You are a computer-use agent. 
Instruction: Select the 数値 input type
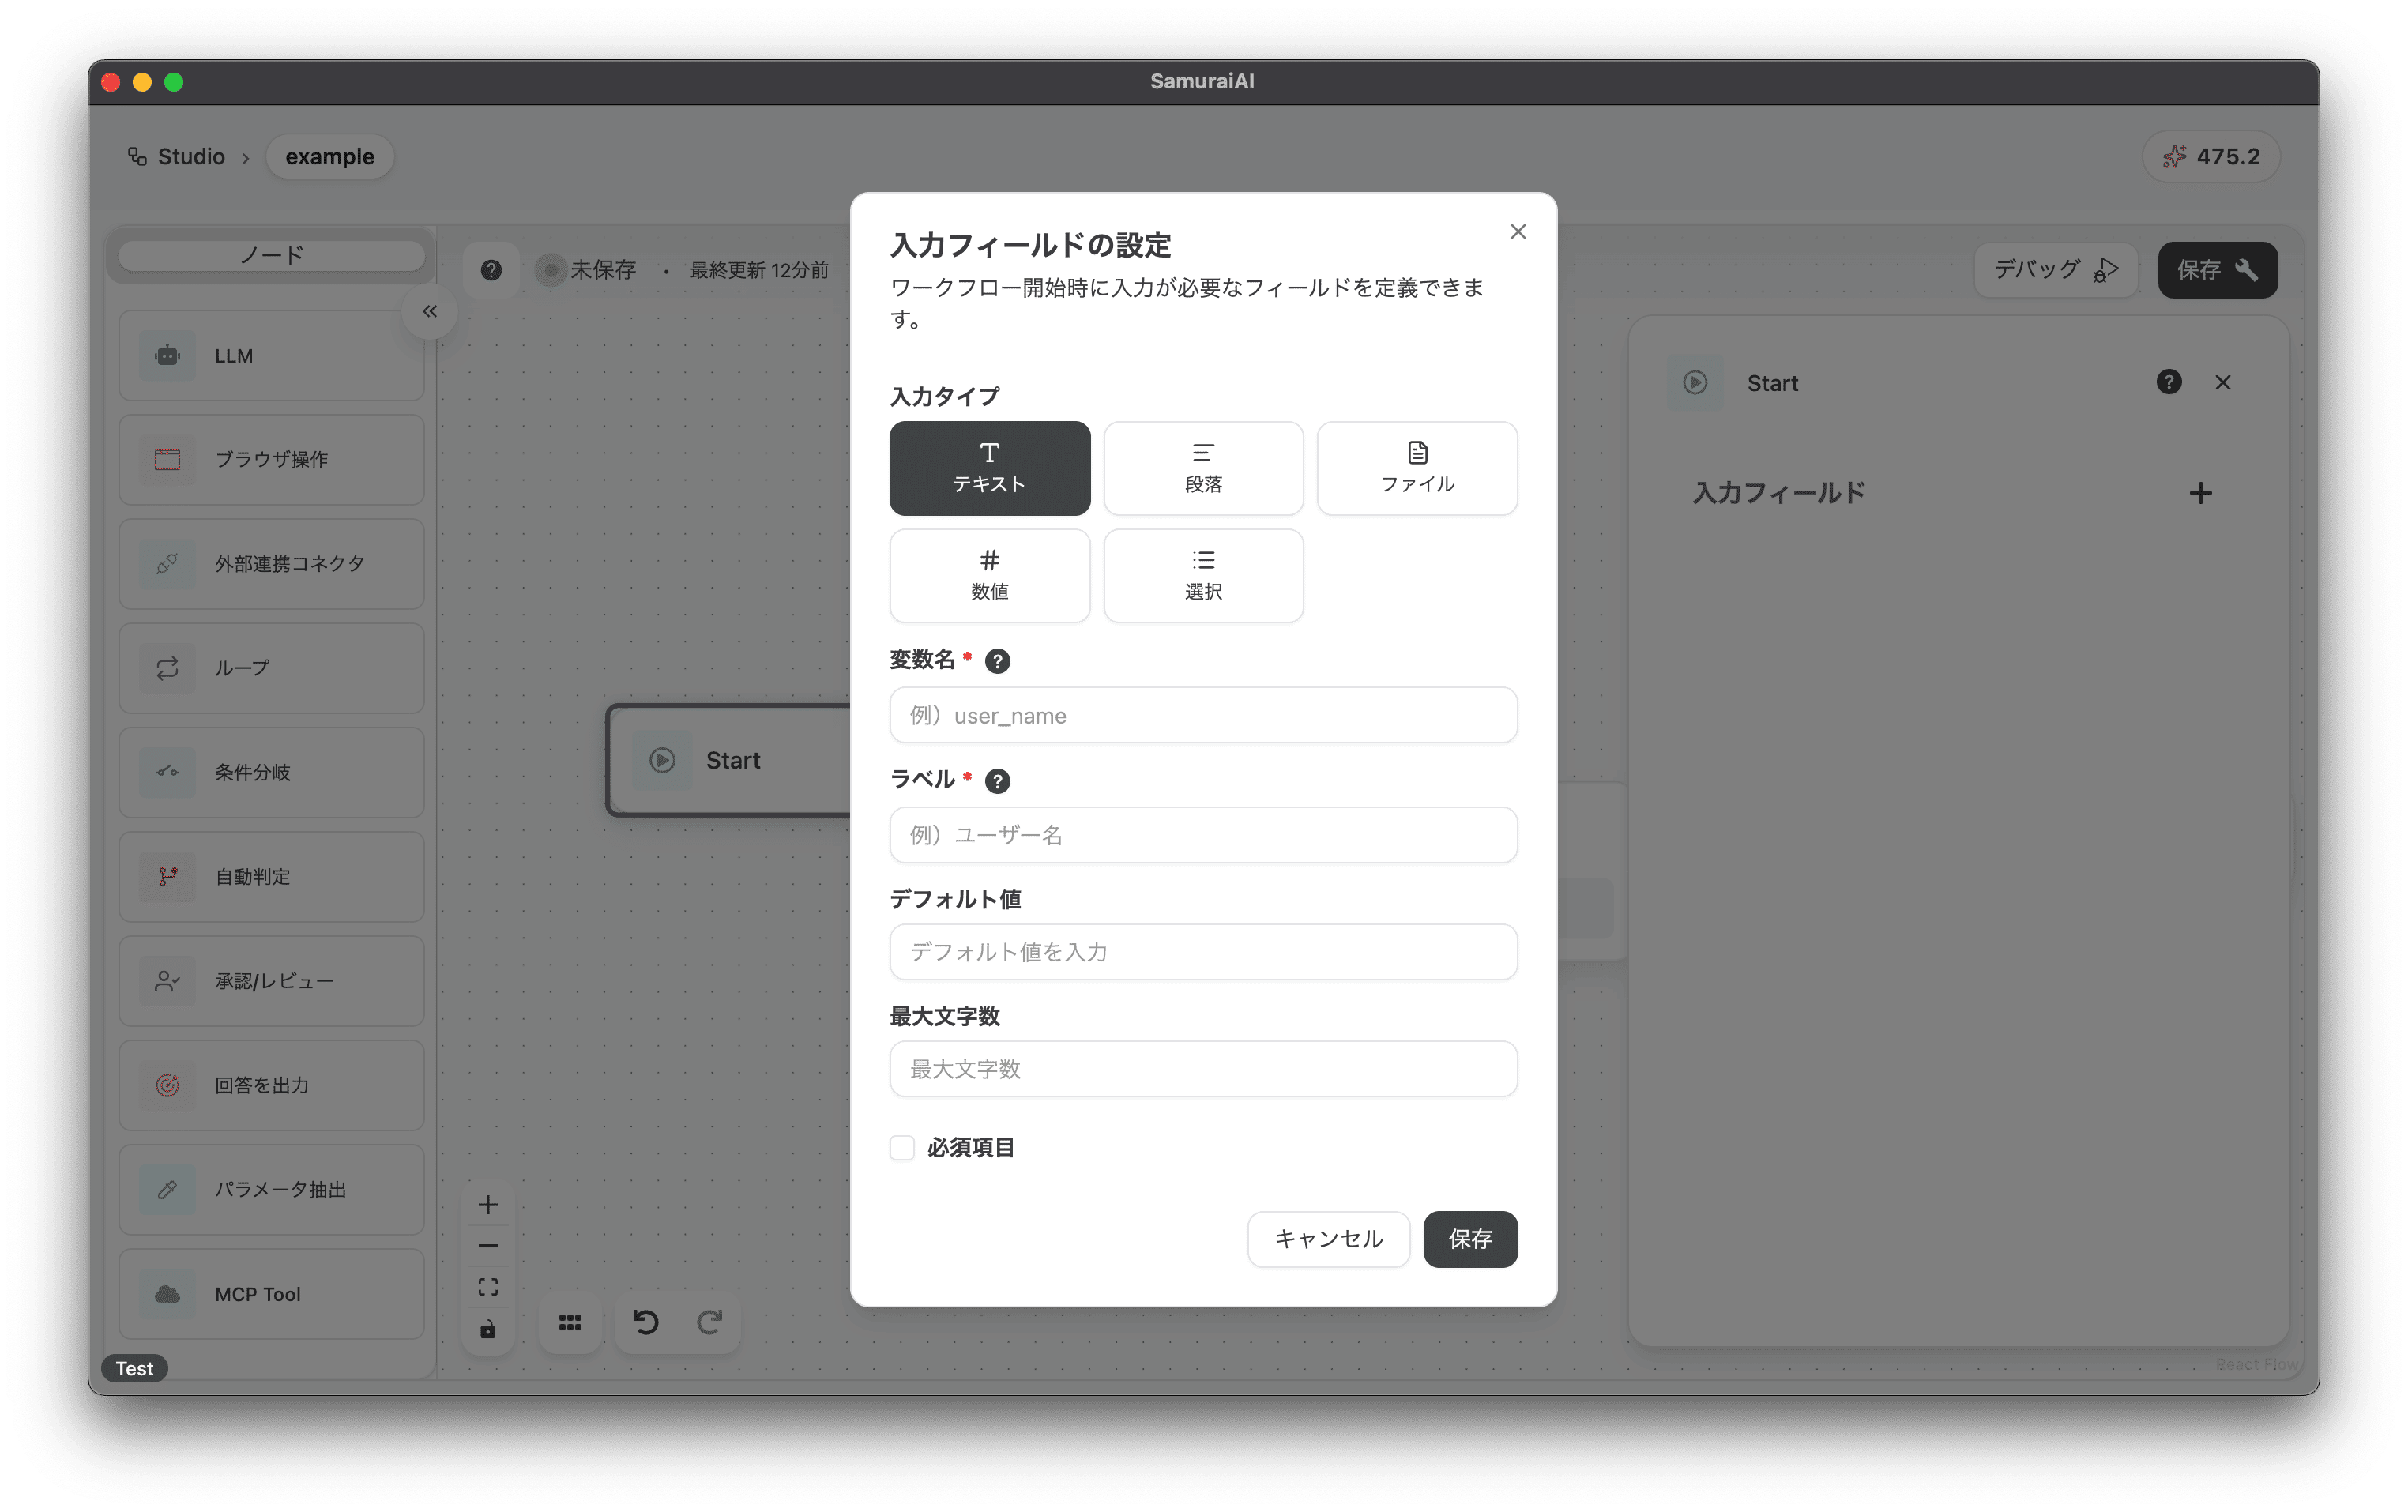pos(989,575)
